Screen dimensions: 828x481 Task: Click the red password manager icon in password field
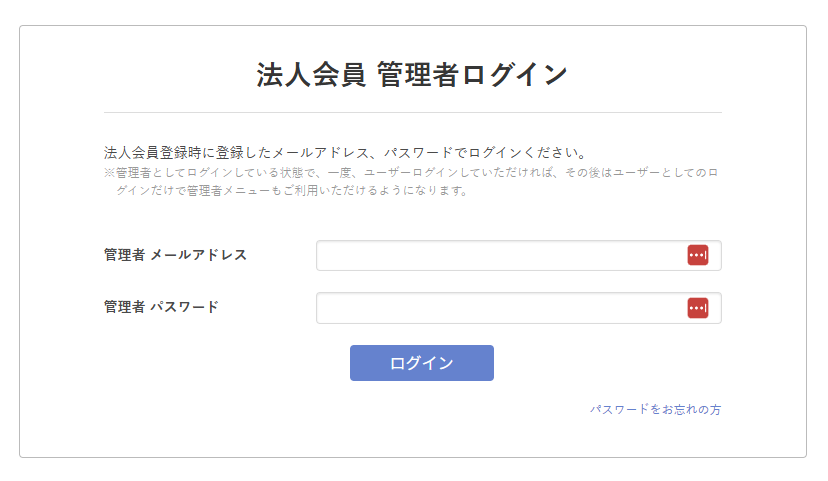pos(697,308)
